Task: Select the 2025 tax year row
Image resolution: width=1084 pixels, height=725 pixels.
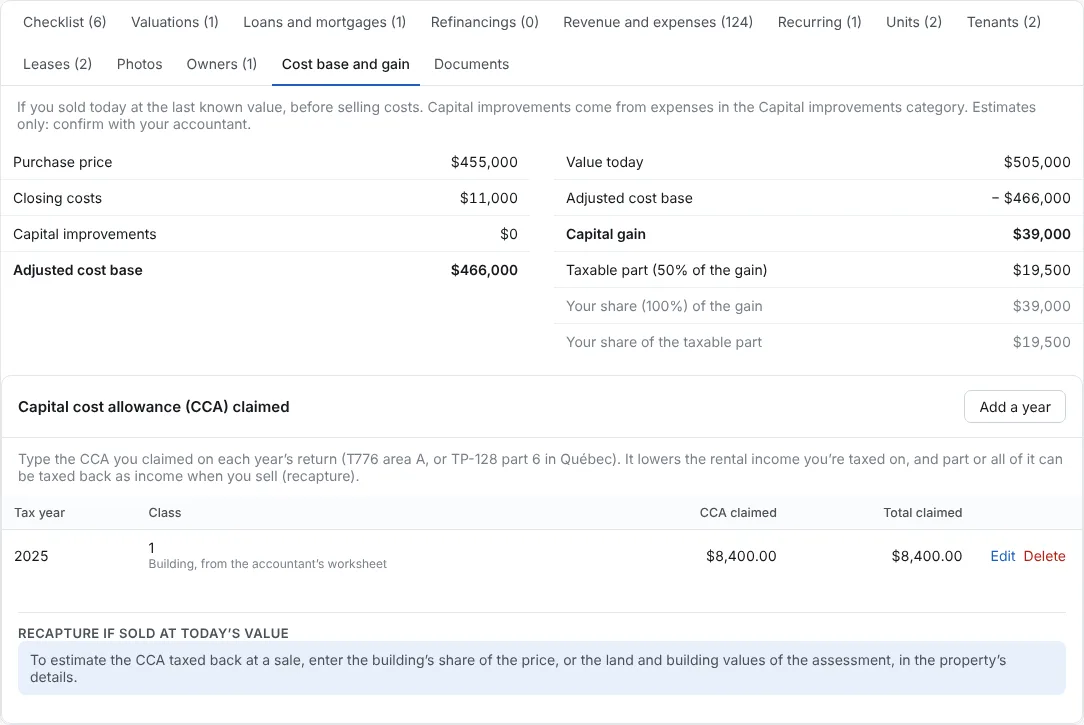Action: point(542,556)
